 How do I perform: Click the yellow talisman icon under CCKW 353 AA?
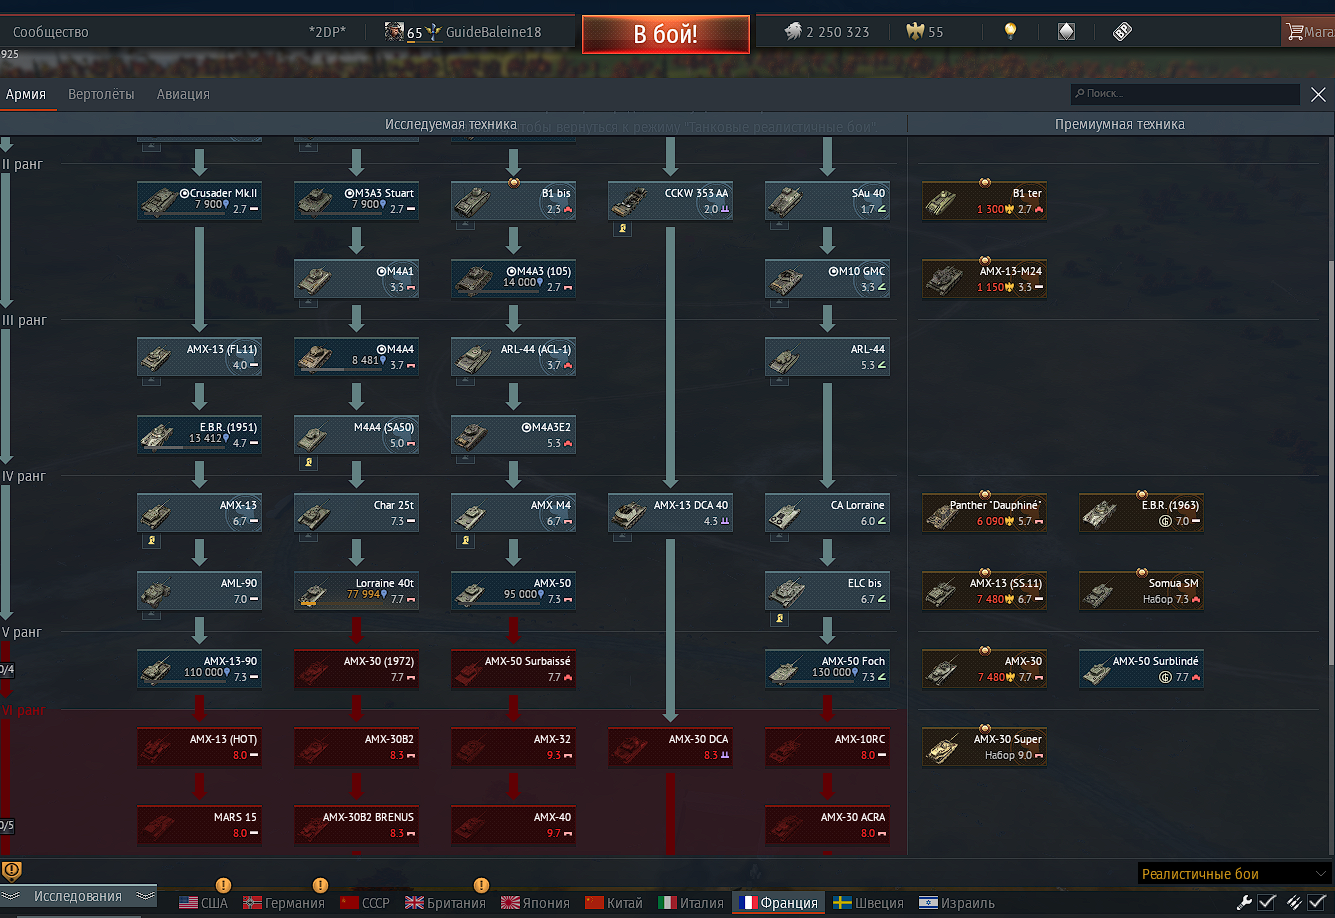[x=622, y=229]
